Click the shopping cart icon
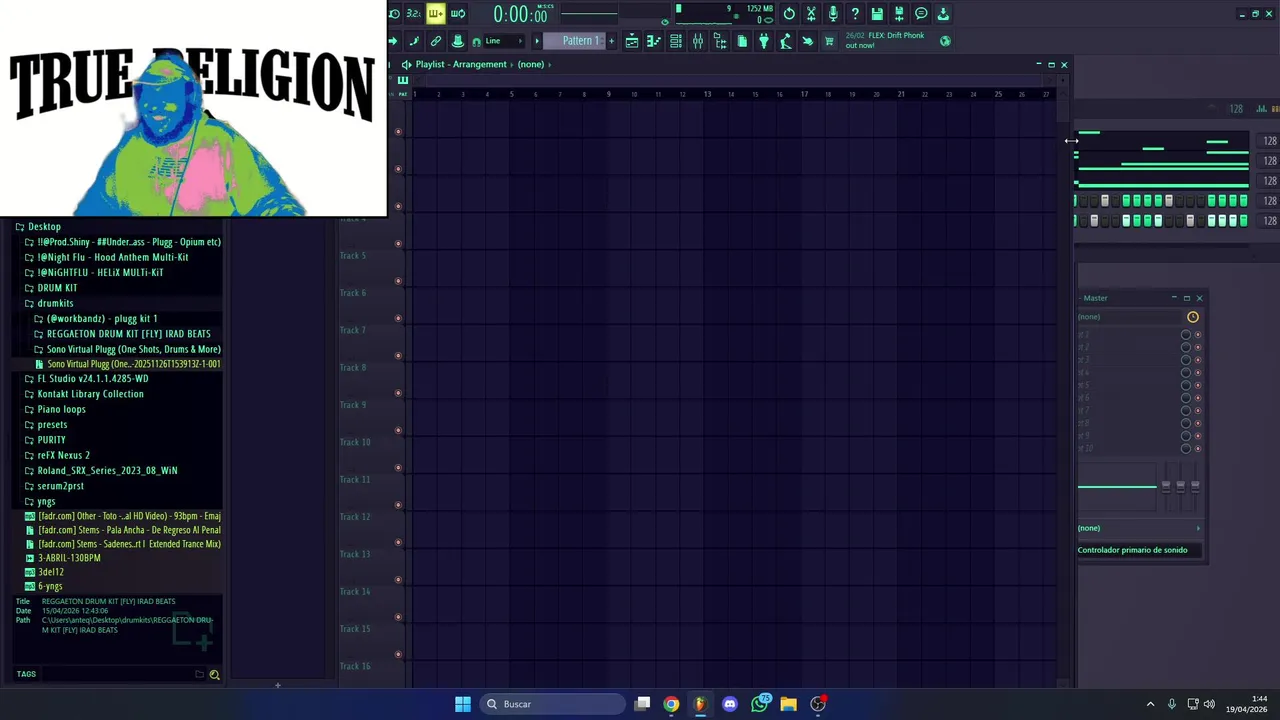 tap(829, 41)
